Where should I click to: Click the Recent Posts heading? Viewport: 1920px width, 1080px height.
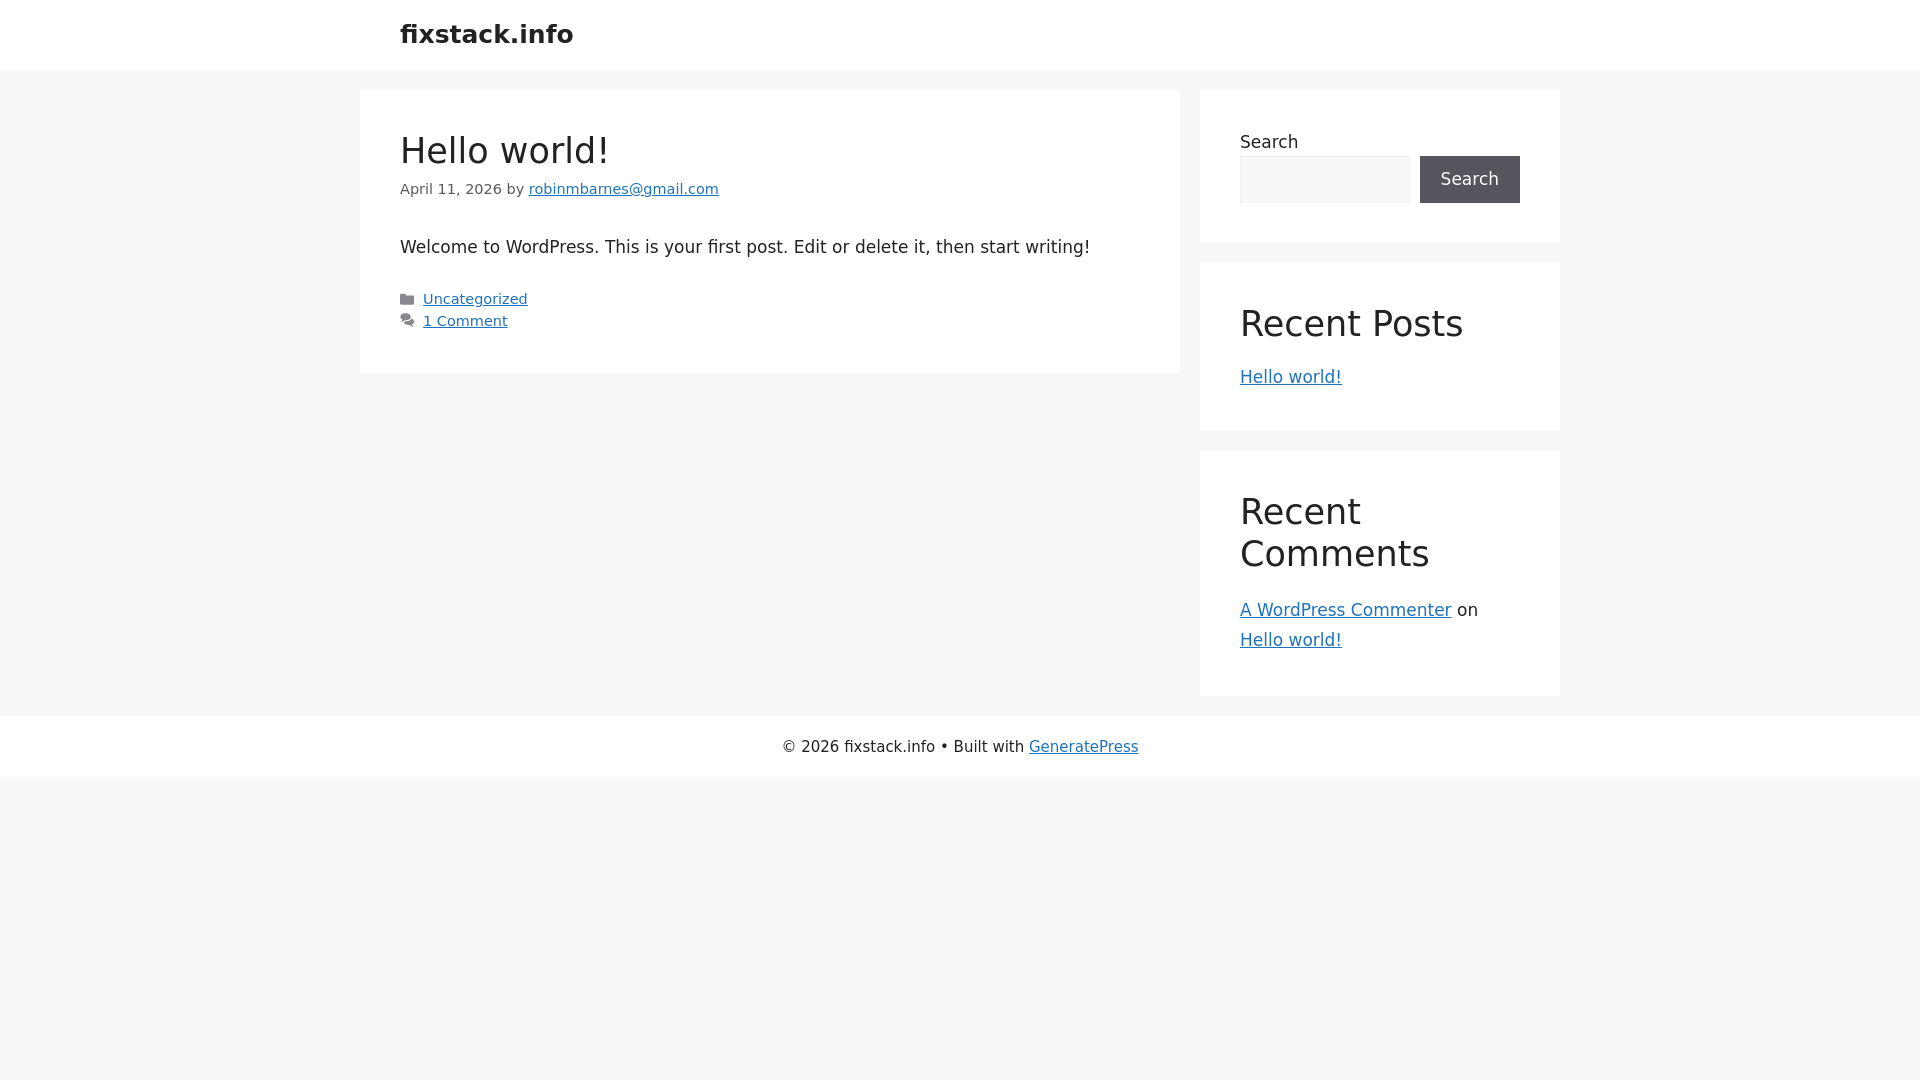click(1351, 324)
